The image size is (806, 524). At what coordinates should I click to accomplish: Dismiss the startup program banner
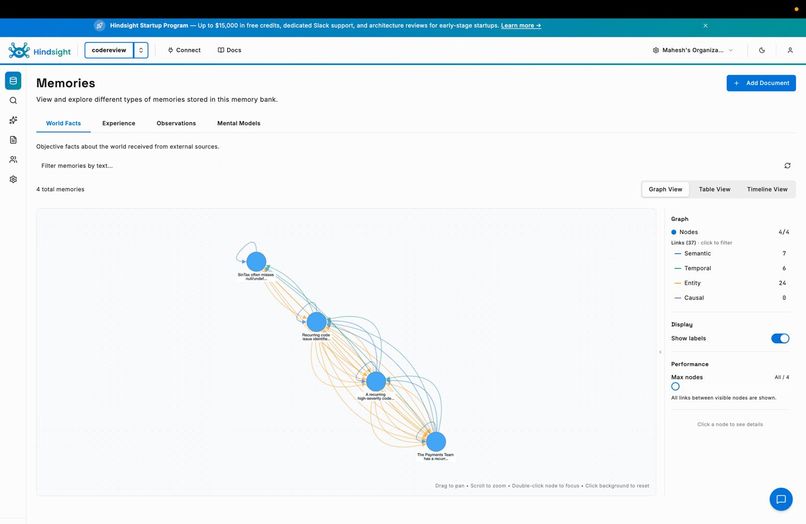pos(705,25)
